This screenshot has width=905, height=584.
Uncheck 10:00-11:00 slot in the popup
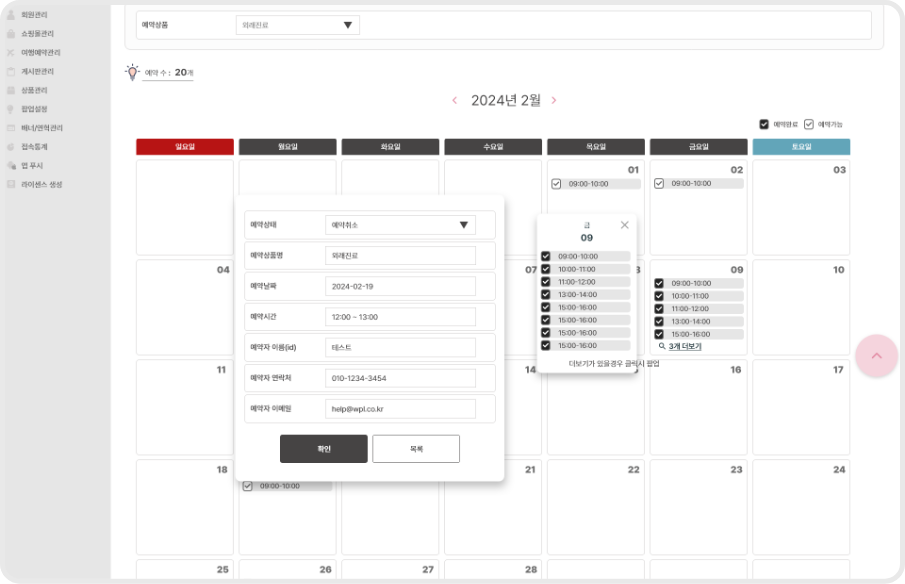click(x=546, y=269)
